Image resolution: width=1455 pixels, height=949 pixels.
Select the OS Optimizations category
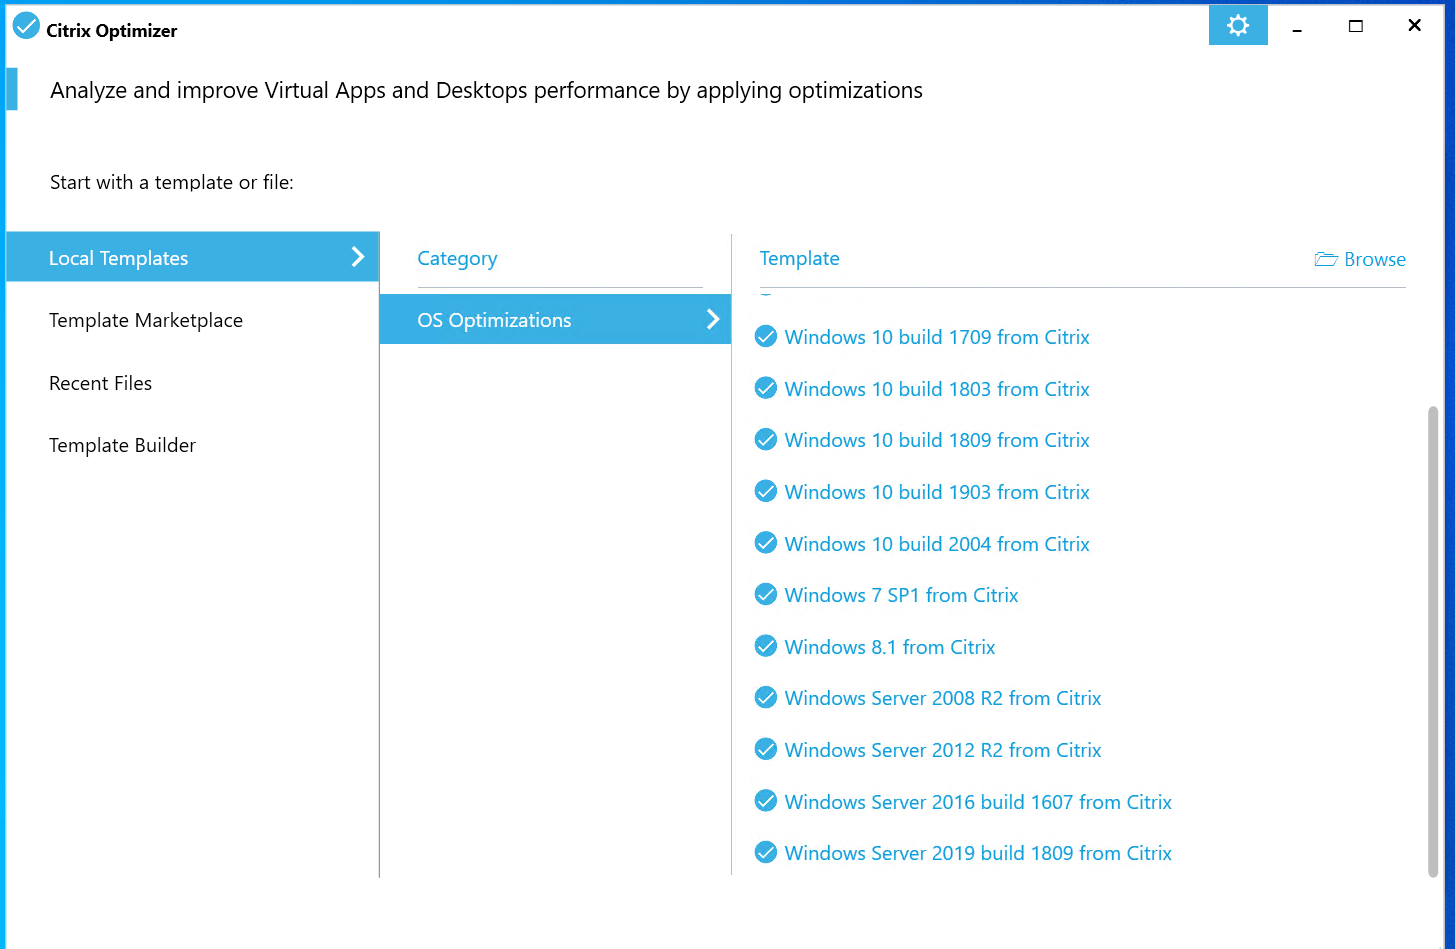(x=555, y=319)
